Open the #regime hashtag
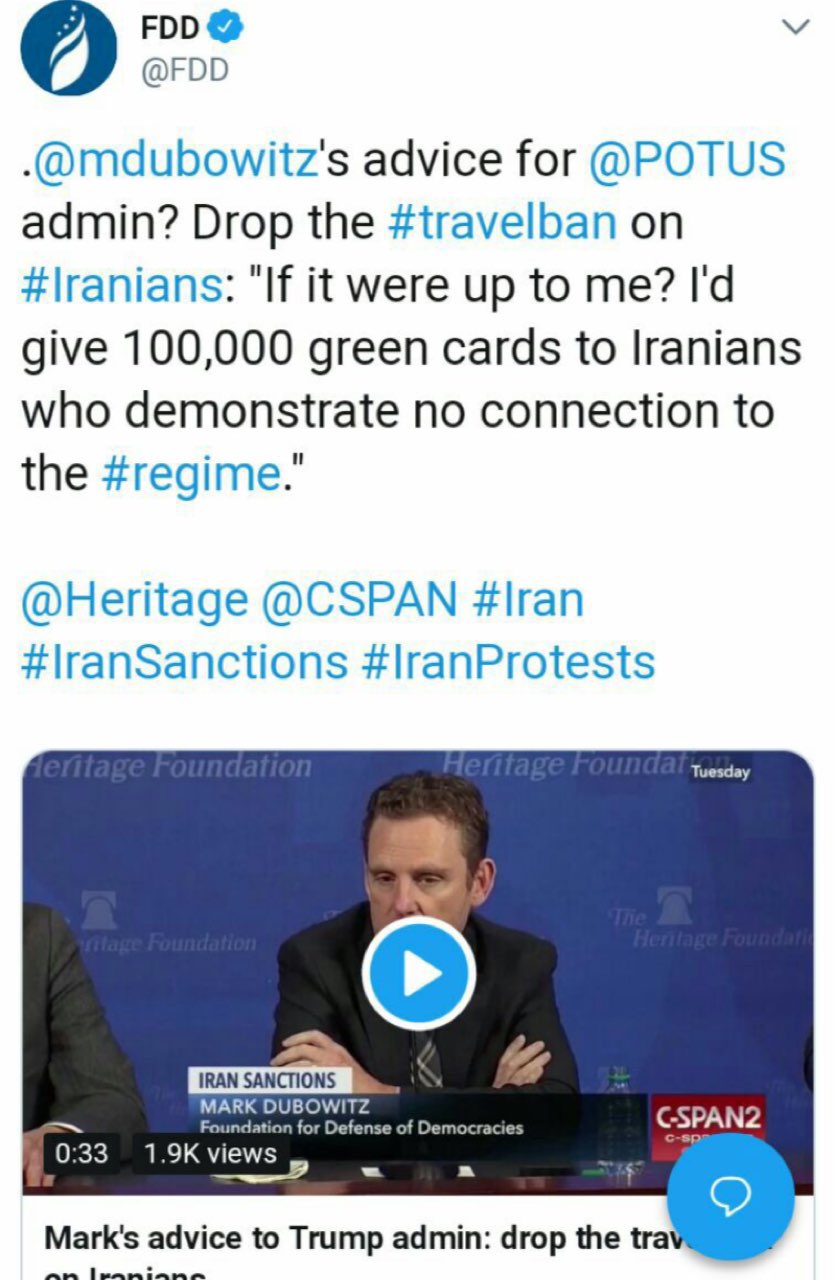 click(x=190, y=473)
